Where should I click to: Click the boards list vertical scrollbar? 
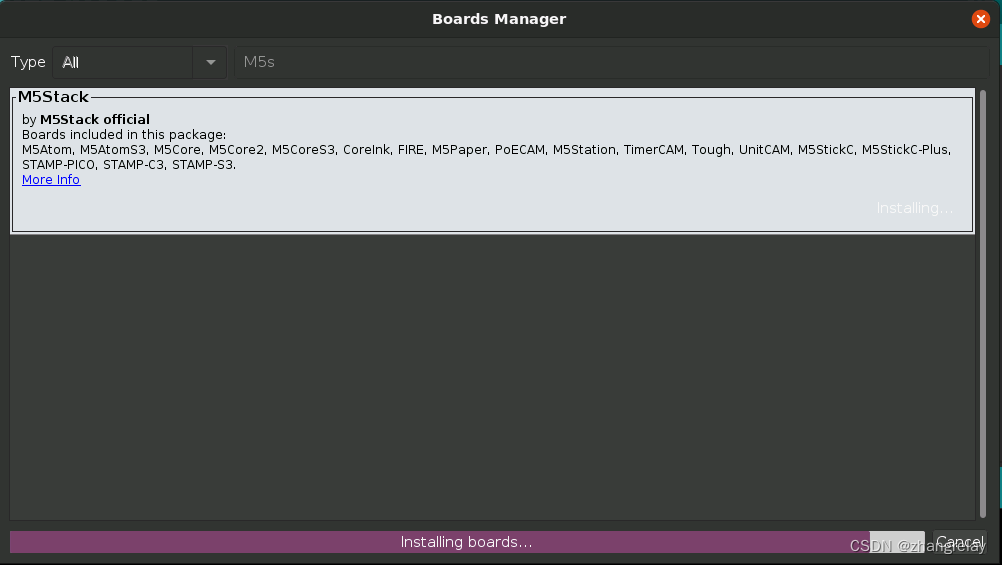983,304
